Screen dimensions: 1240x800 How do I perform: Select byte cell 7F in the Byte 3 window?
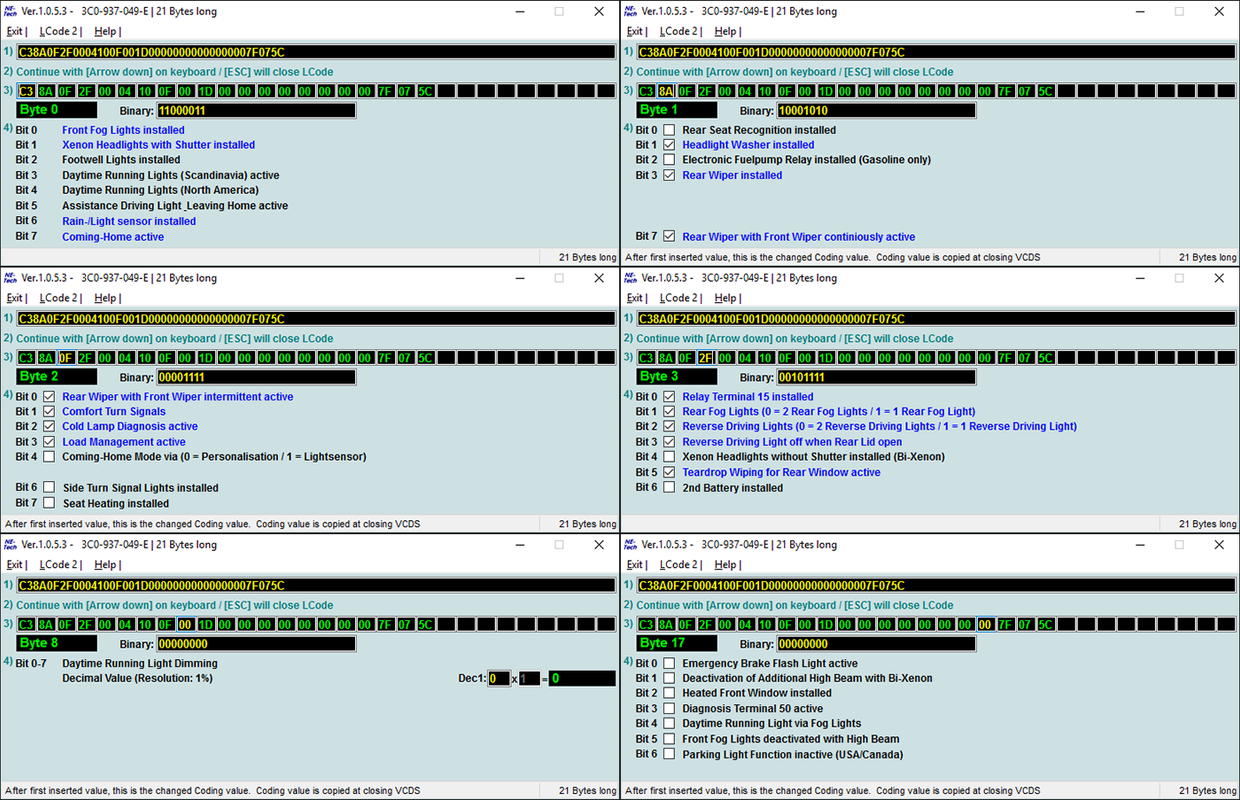(1005, 358)
